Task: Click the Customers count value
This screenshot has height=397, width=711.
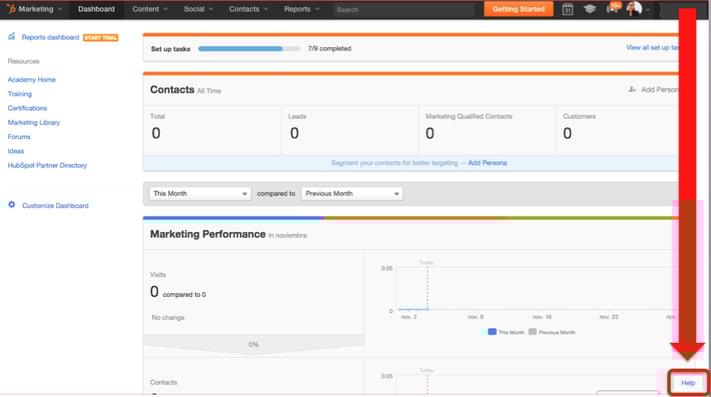Action: click(x=567, y=133)
